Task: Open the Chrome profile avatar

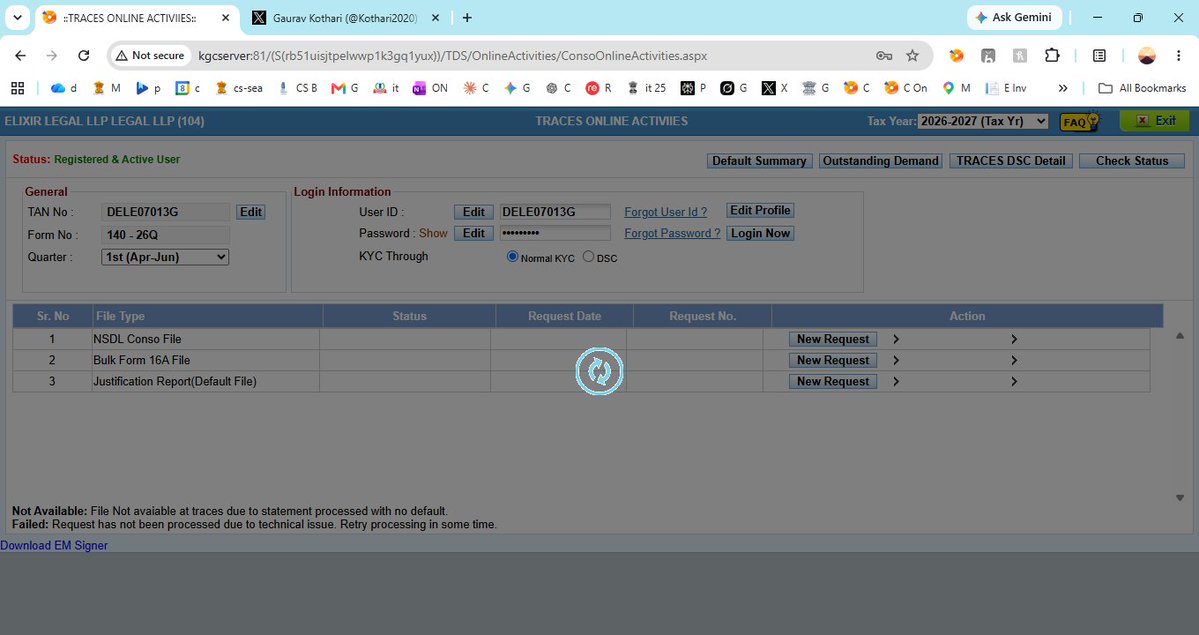Action: (x=1146, y=56)
